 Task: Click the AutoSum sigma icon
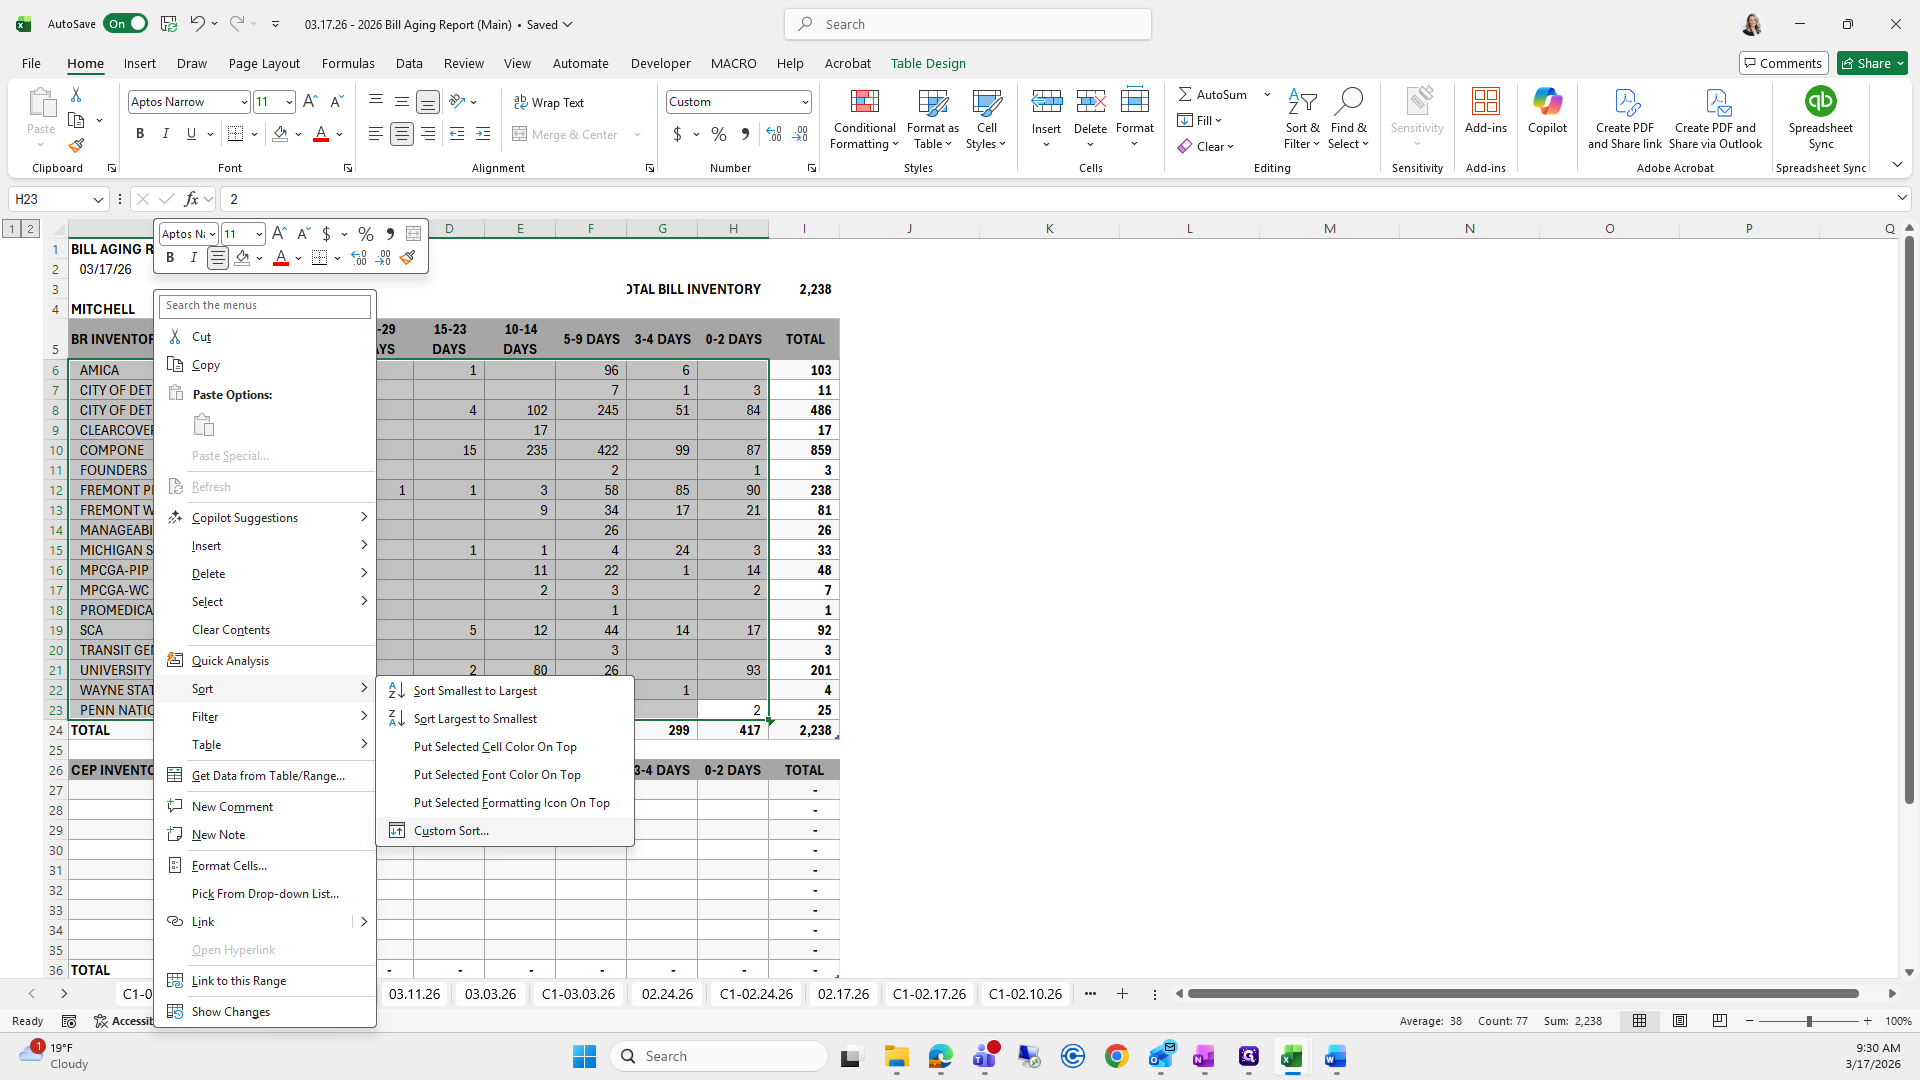[x=1185, y=94]
